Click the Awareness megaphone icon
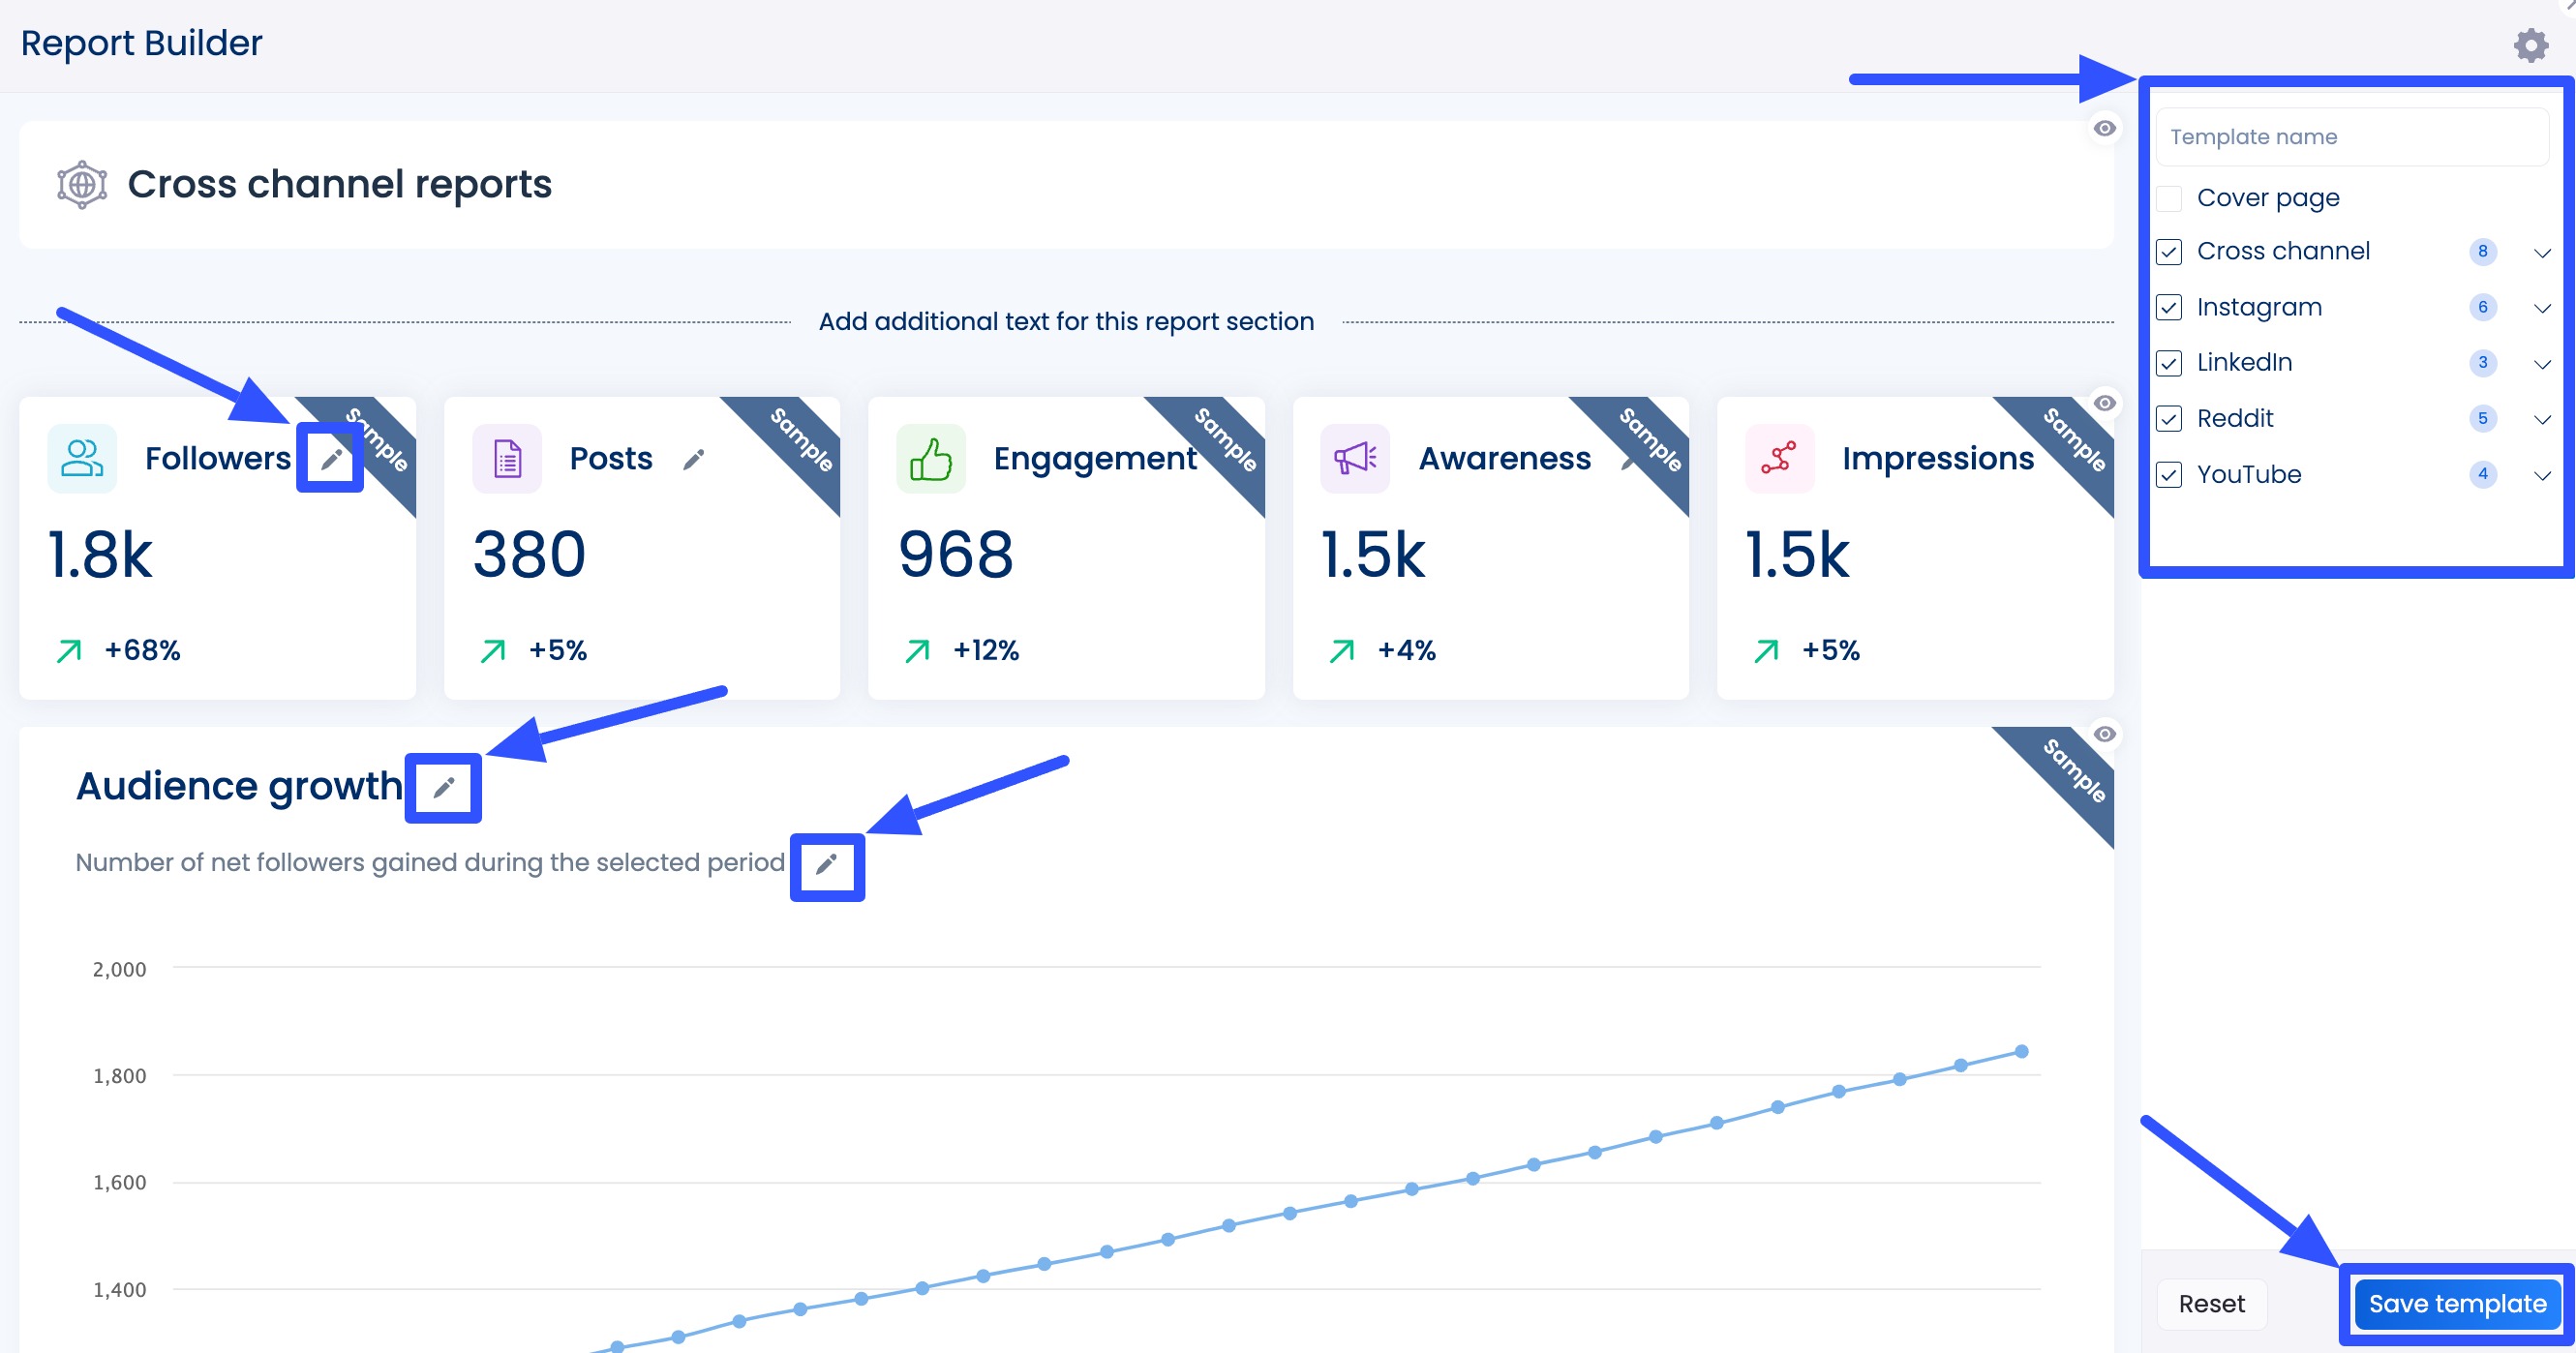 click(x=1354, y=458)
